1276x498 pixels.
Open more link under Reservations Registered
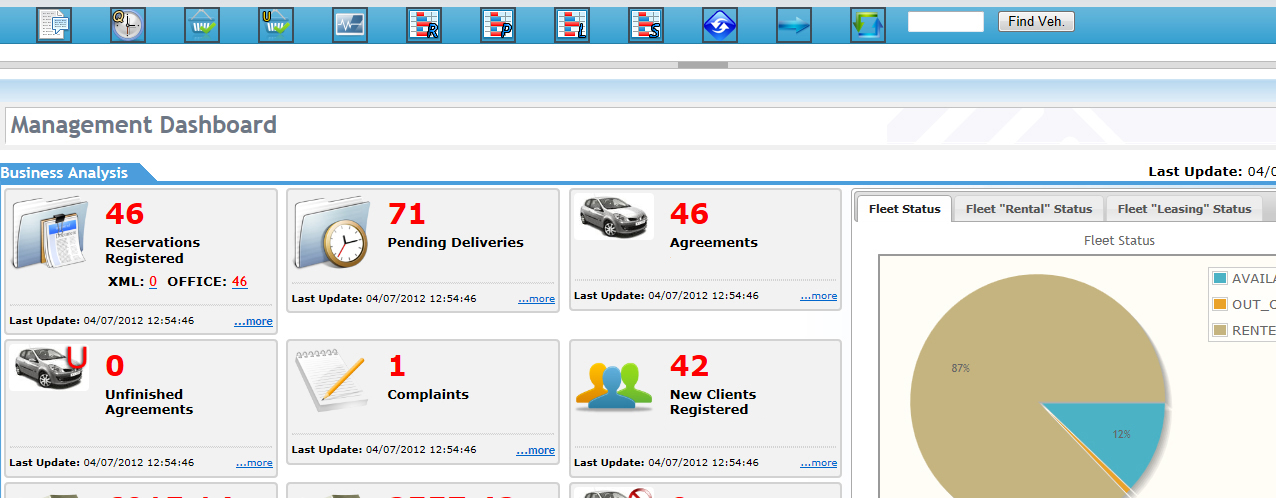tap(253, 322)
